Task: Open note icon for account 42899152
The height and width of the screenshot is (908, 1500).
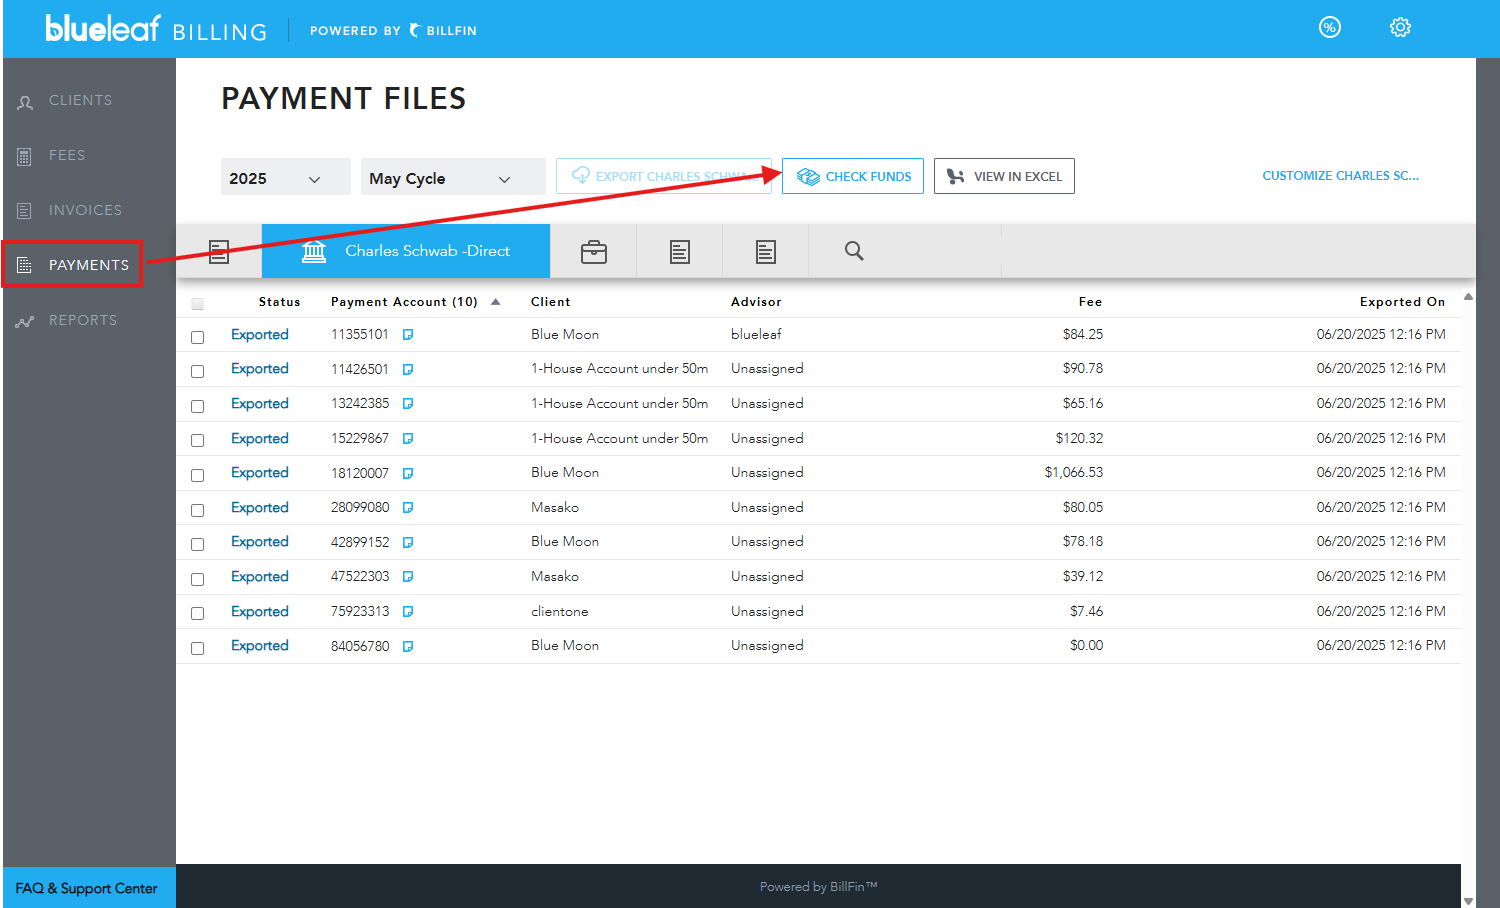Action: [x=408, y=543]
